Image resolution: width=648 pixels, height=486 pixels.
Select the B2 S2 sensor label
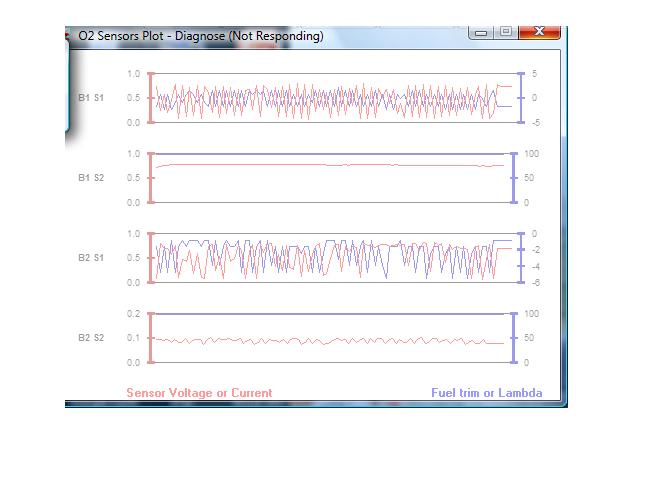91,338
